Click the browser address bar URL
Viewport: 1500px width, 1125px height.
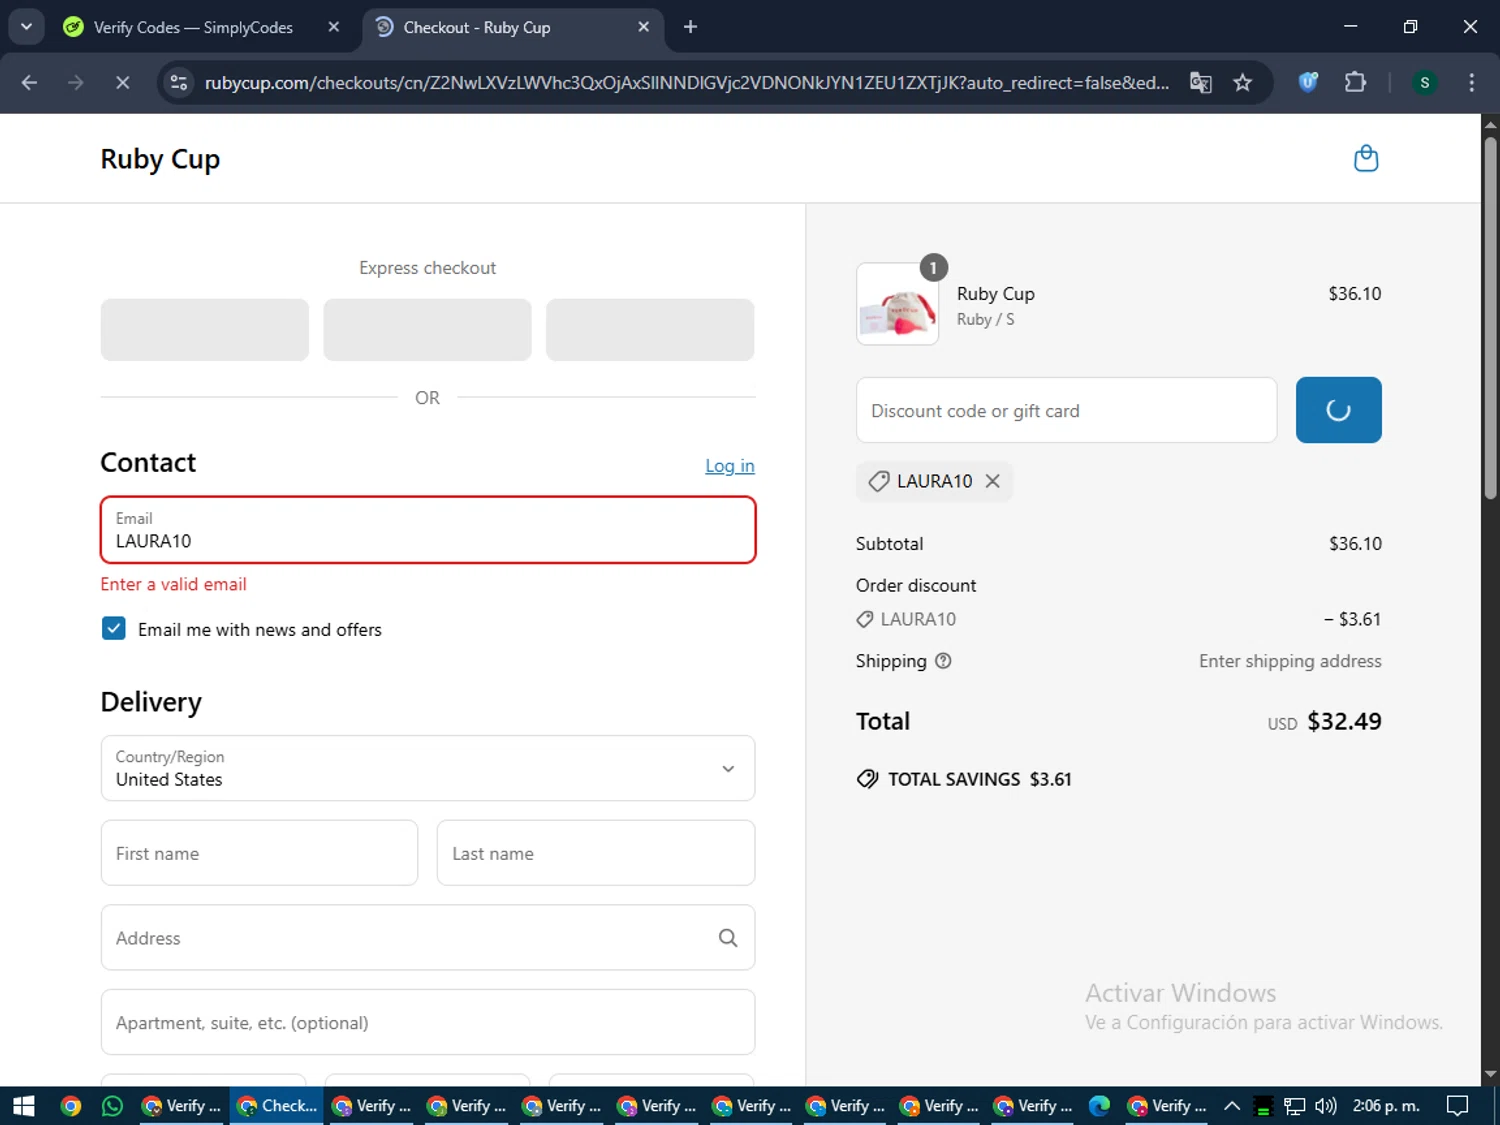687,83
